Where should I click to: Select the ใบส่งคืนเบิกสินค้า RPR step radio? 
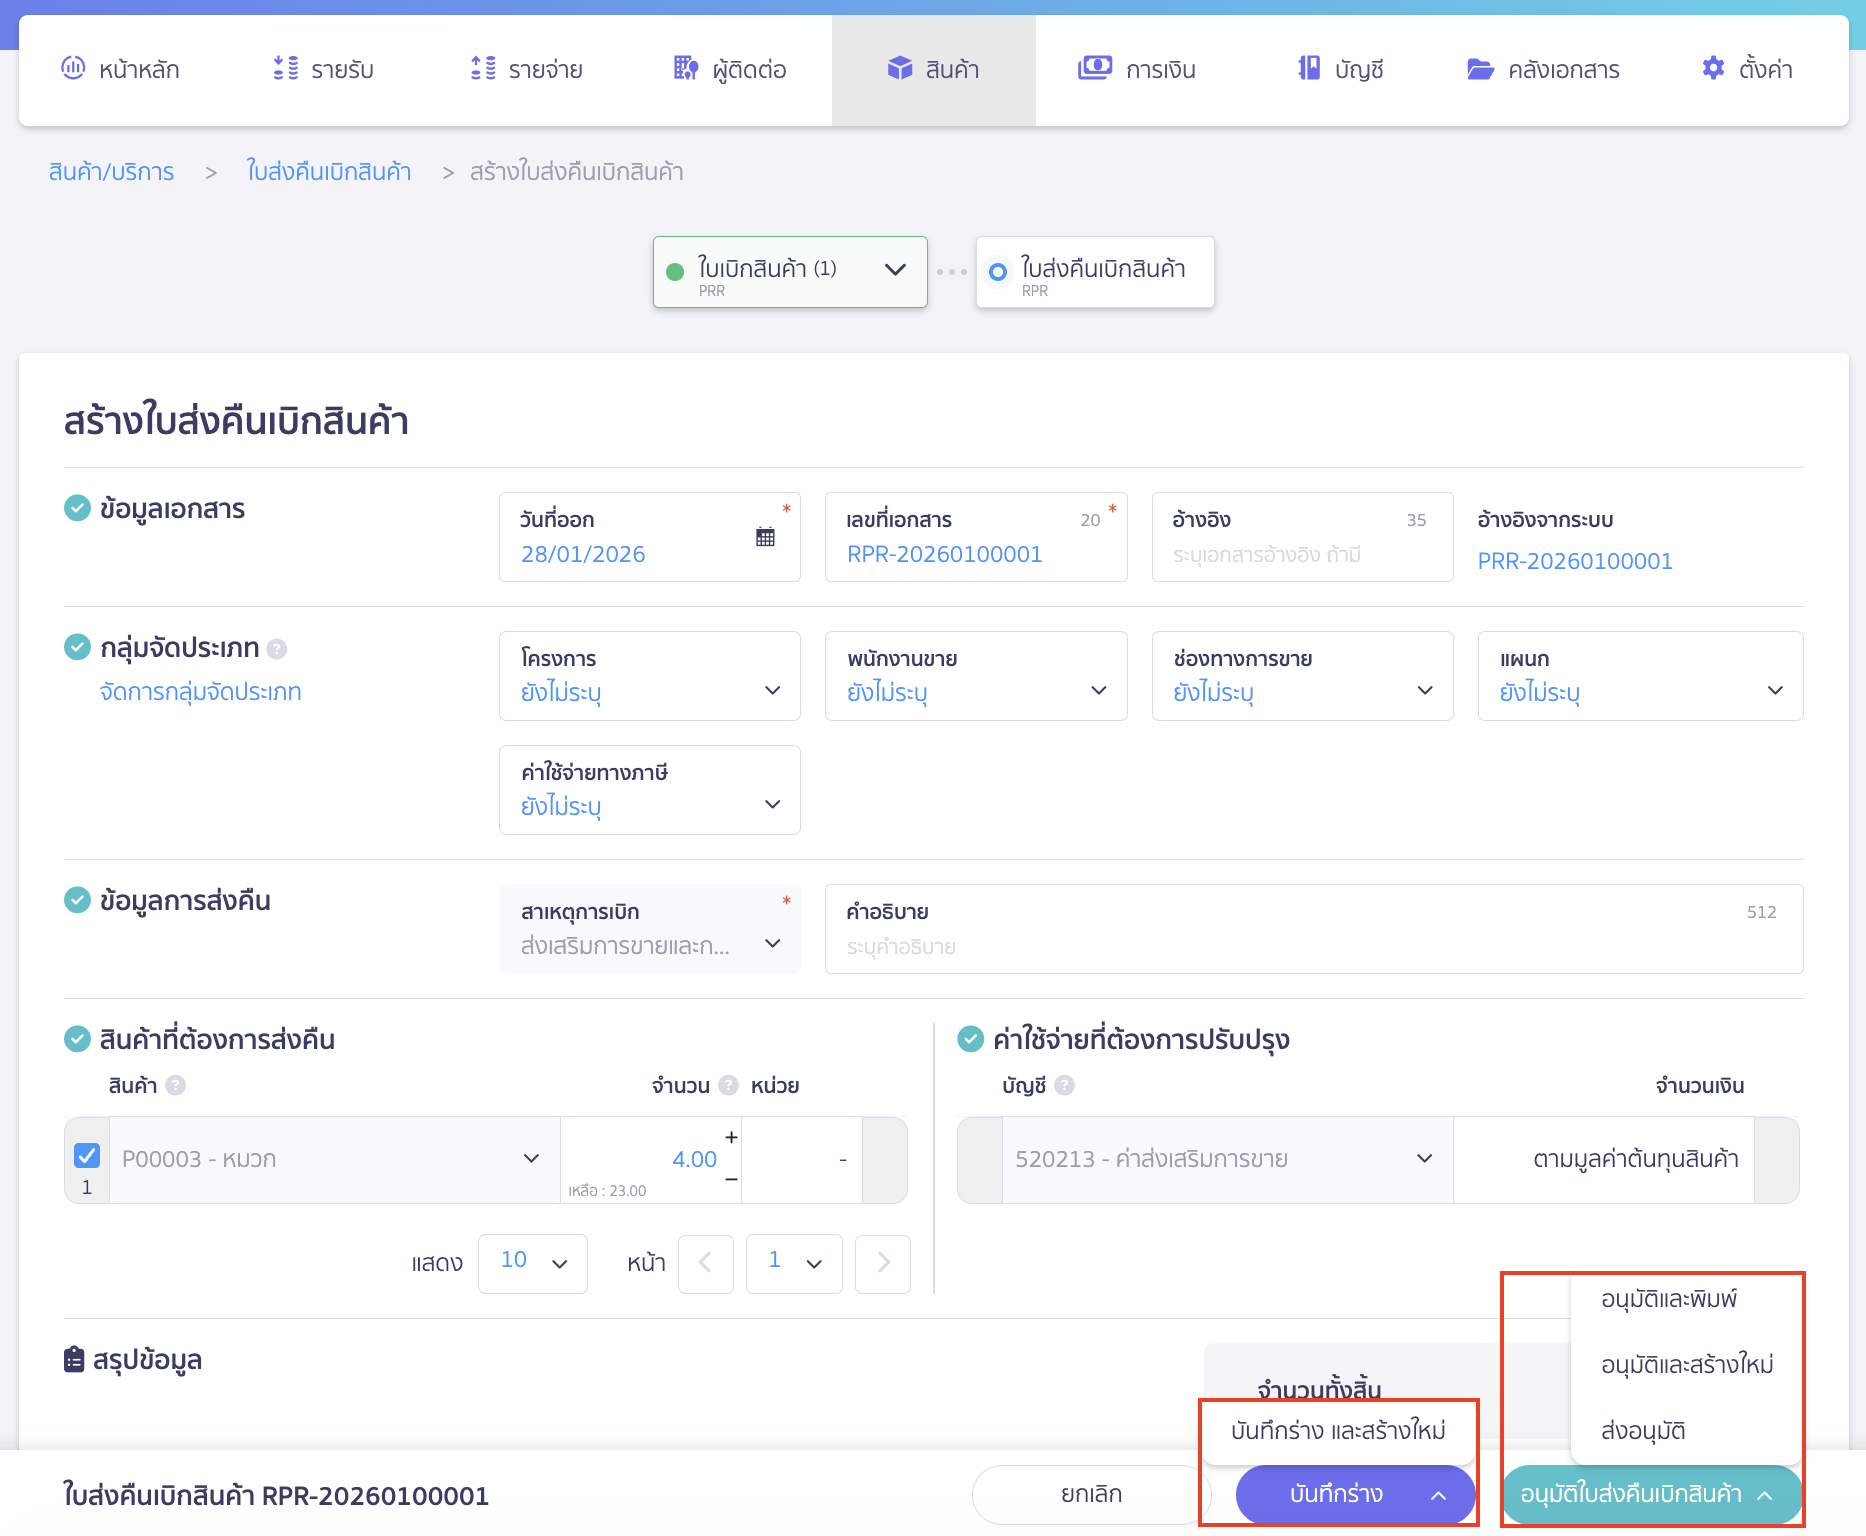[x=997, y=272]
